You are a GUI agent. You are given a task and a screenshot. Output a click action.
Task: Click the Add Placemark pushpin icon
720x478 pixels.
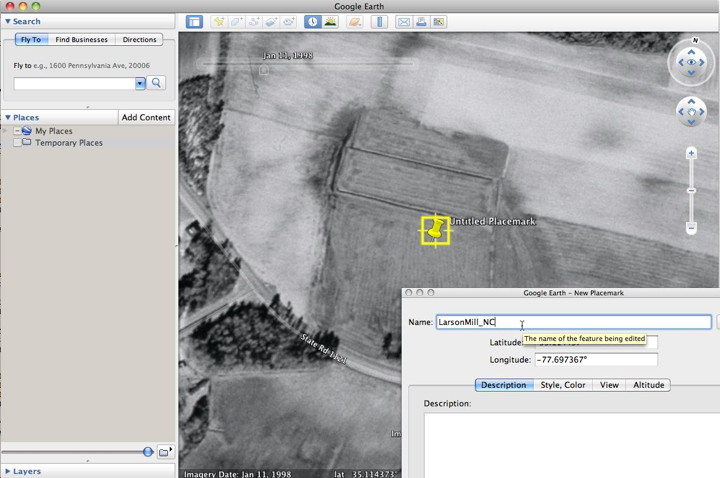tap(219, 21)
